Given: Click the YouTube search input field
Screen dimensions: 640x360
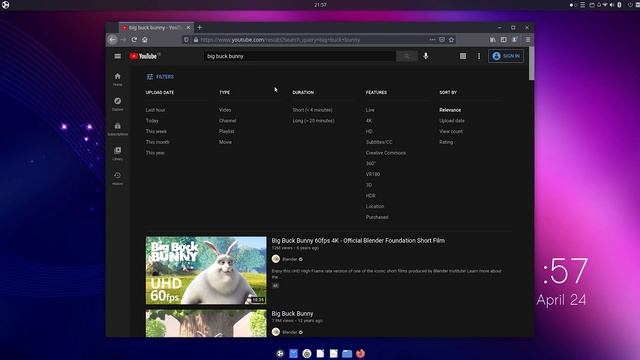Looking at the screenshot, I should 300,56.
